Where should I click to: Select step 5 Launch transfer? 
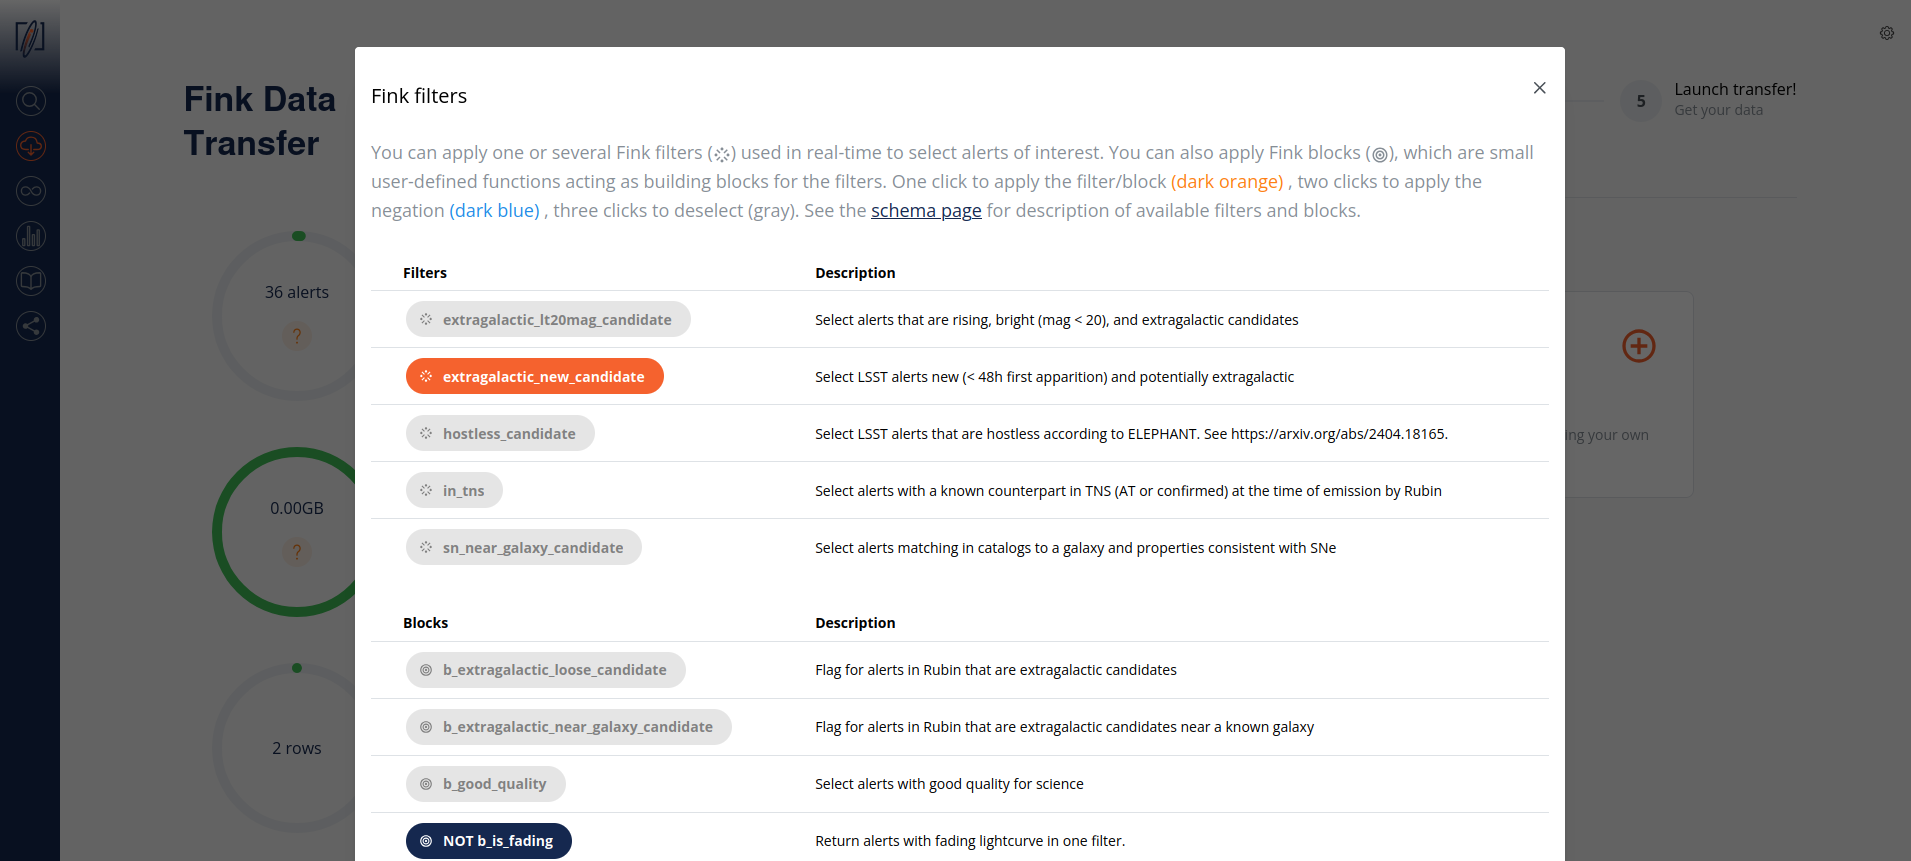(x=1640, y=101)
